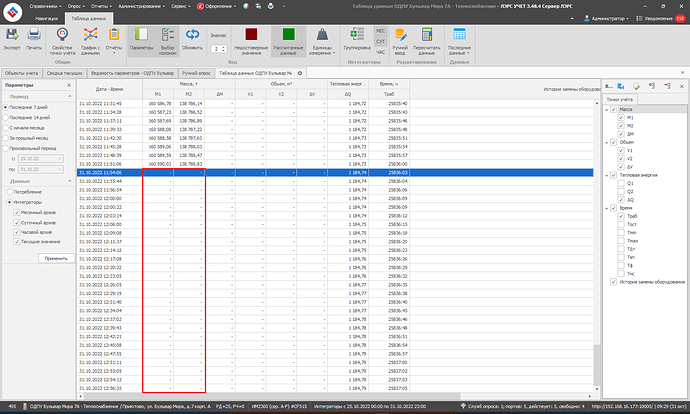The width and height of the screenshot is (690, 414).
Task: Open the Опрос menu
Action: click(77, 6)
